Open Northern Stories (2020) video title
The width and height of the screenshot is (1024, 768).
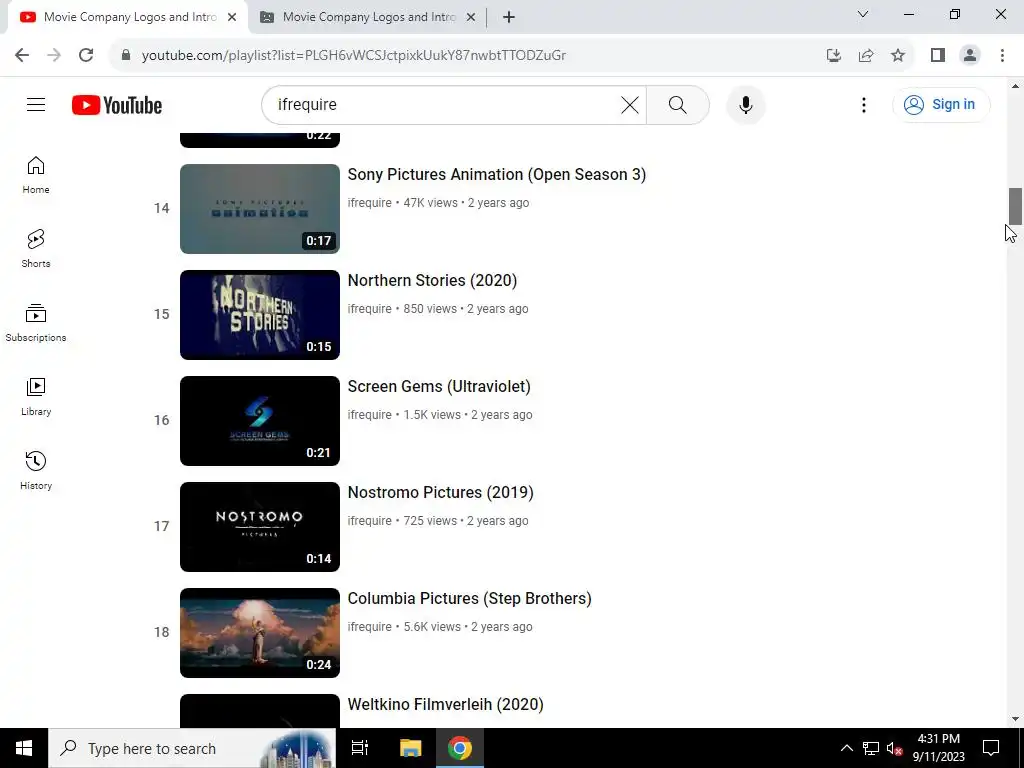pyautogui.click(x=432, y=280)
